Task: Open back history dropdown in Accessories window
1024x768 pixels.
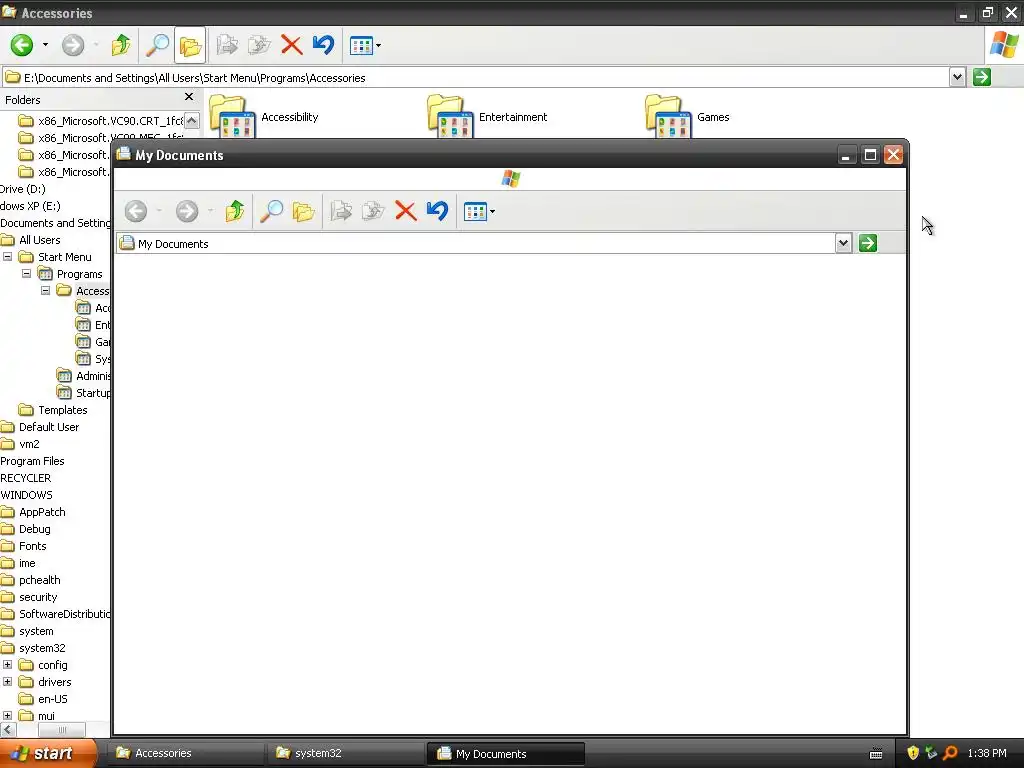Action: pyautogui.click(x=45, y=45)
